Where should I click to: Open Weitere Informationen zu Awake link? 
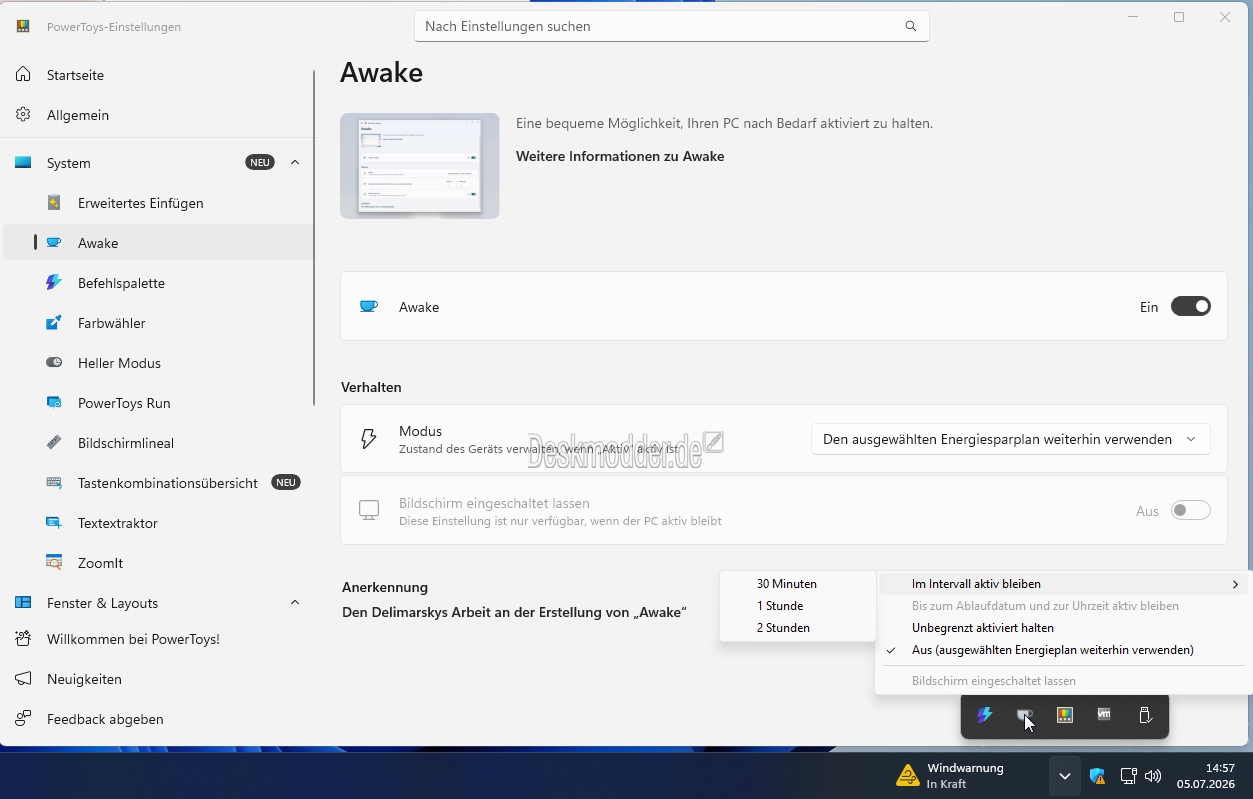tap(620, 156)
